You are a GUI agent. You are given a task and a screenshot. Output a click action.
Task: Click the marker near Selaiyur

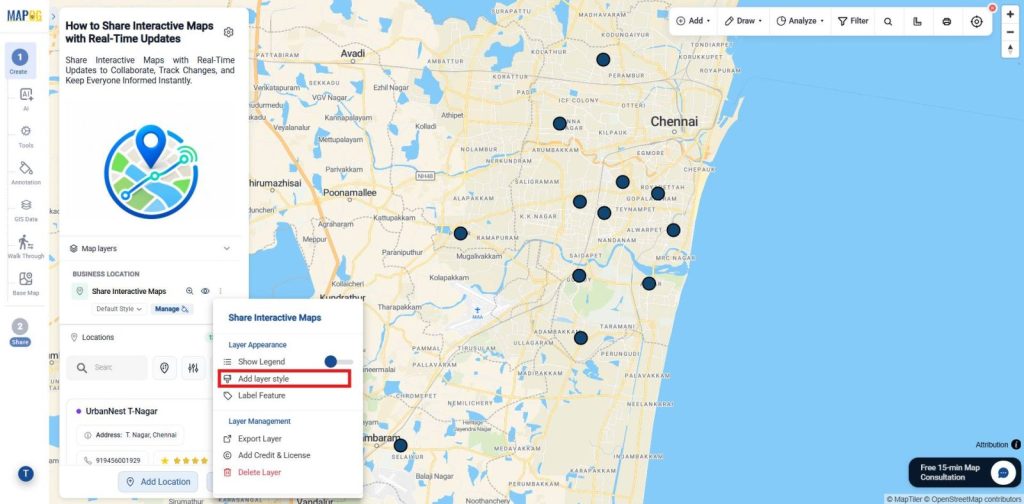(400, 445)
